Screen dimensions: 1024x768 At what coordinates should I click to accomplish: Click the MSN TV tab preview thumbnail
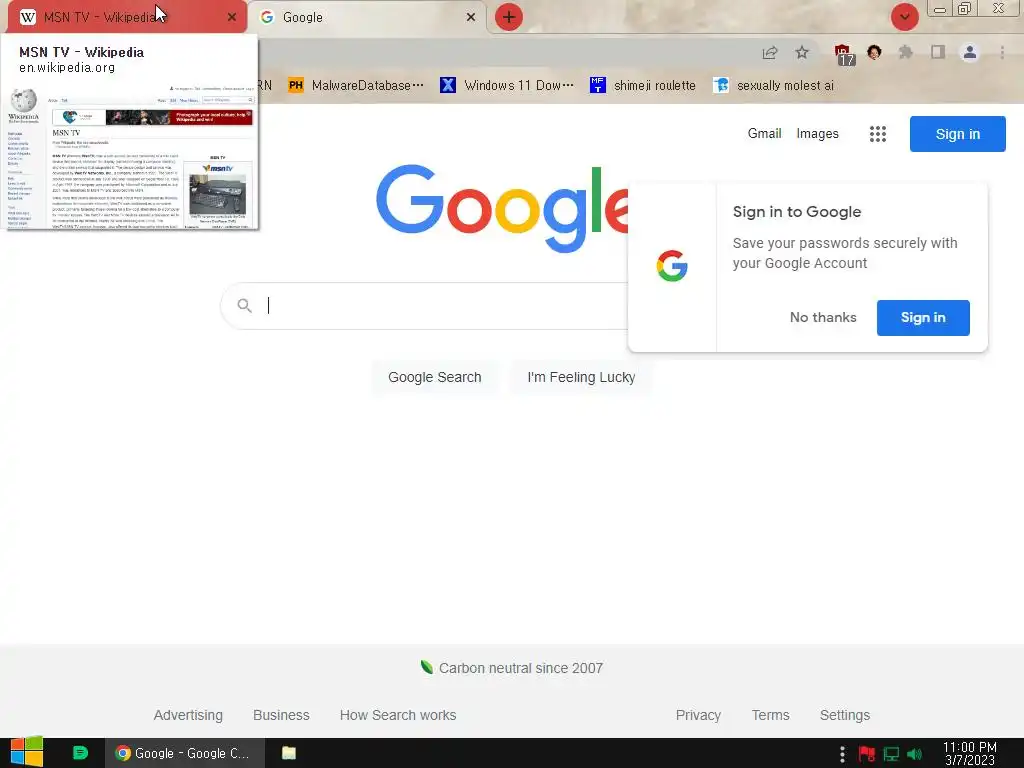click(x=131, y=156)
